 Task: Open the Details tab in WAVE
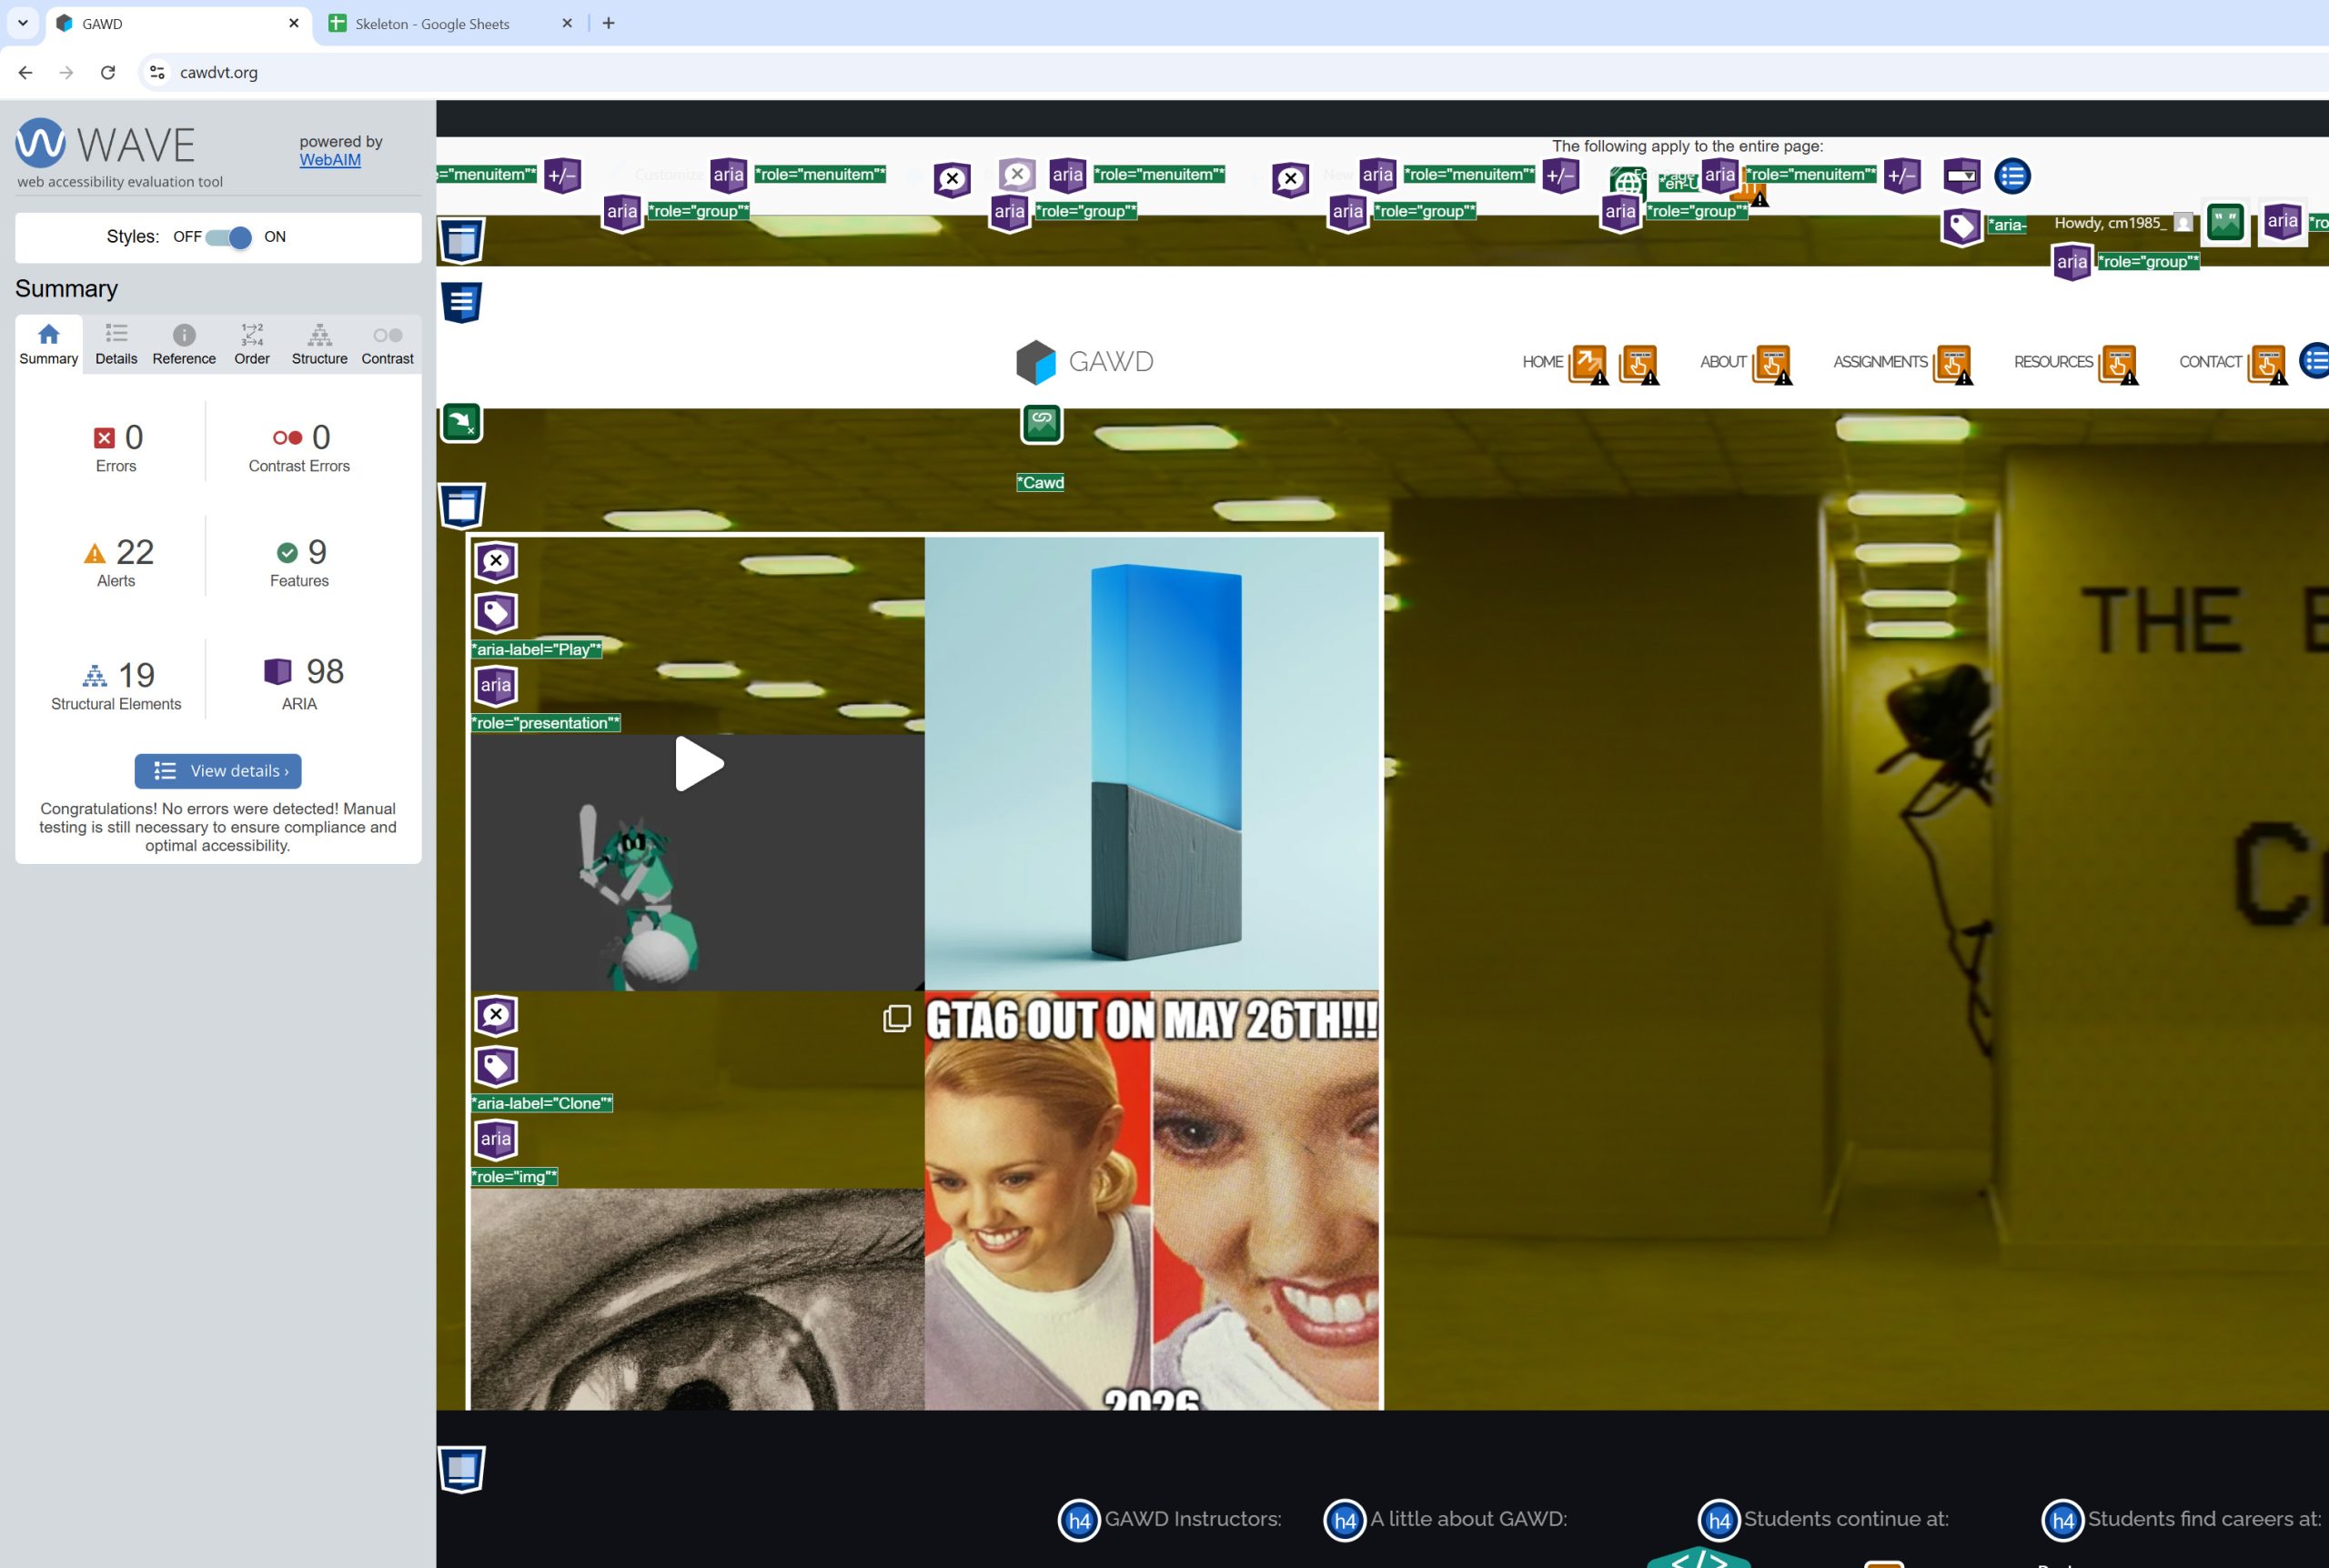coord(116,343)
